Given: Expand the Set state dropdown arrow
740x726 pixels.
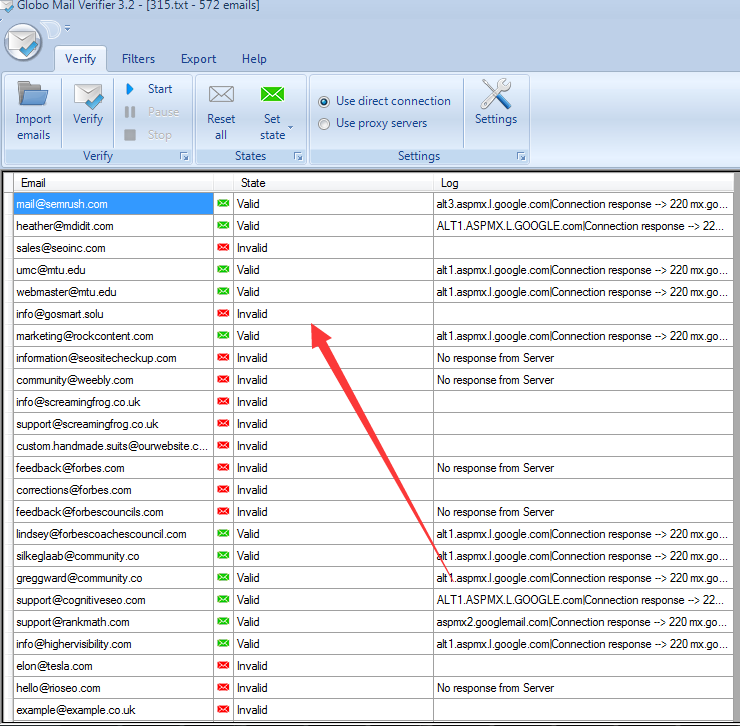Looking at the screenshot, I should 291,127.
